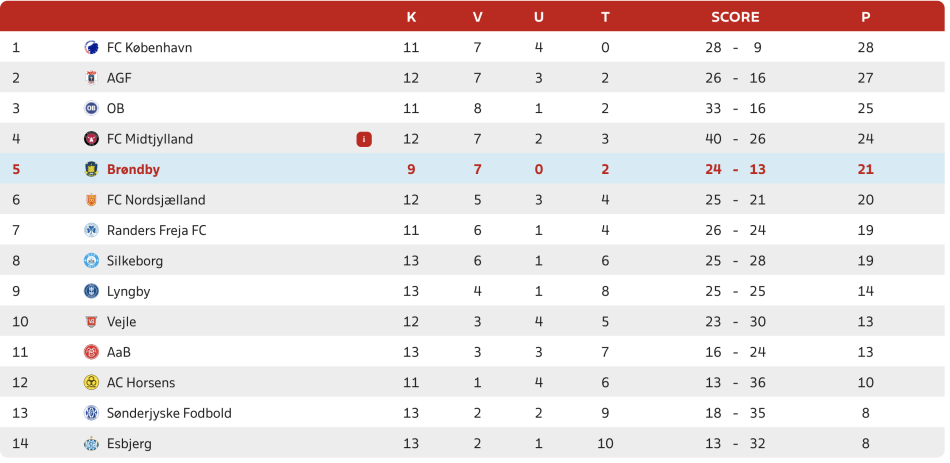
Task: Open the red info icon beside FC Midtjylland
Action: tap(364, 139)
